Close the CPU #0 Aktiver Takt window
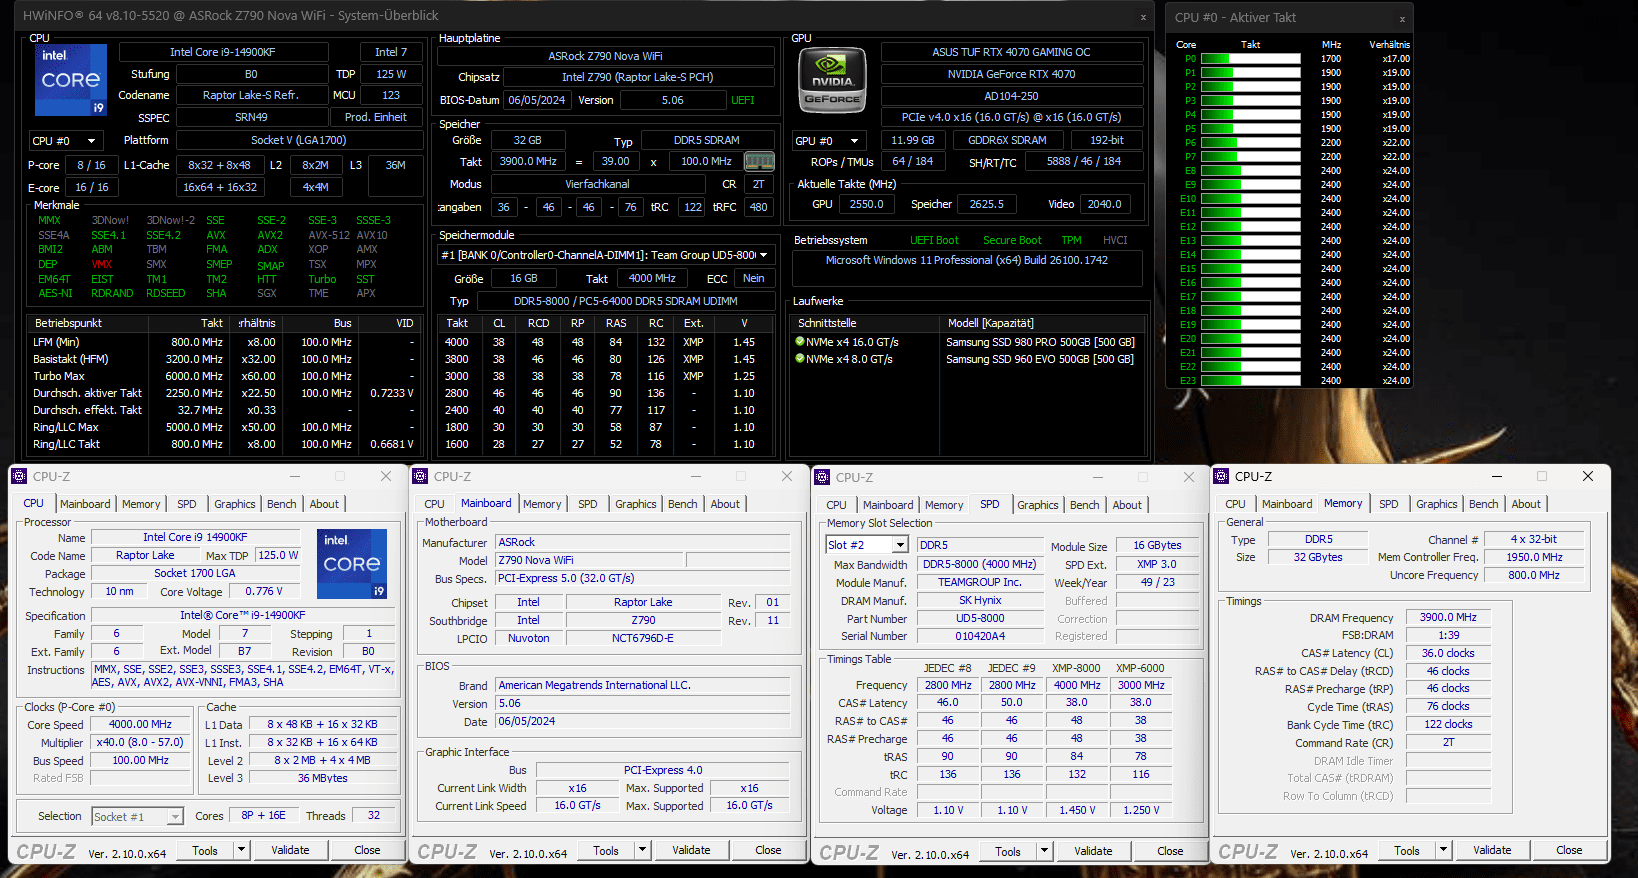The image size is (1638, 878). point(1402,18)
